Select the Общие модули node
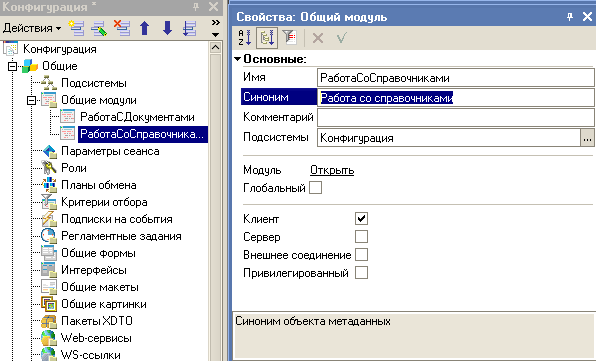 click(99, 100)
